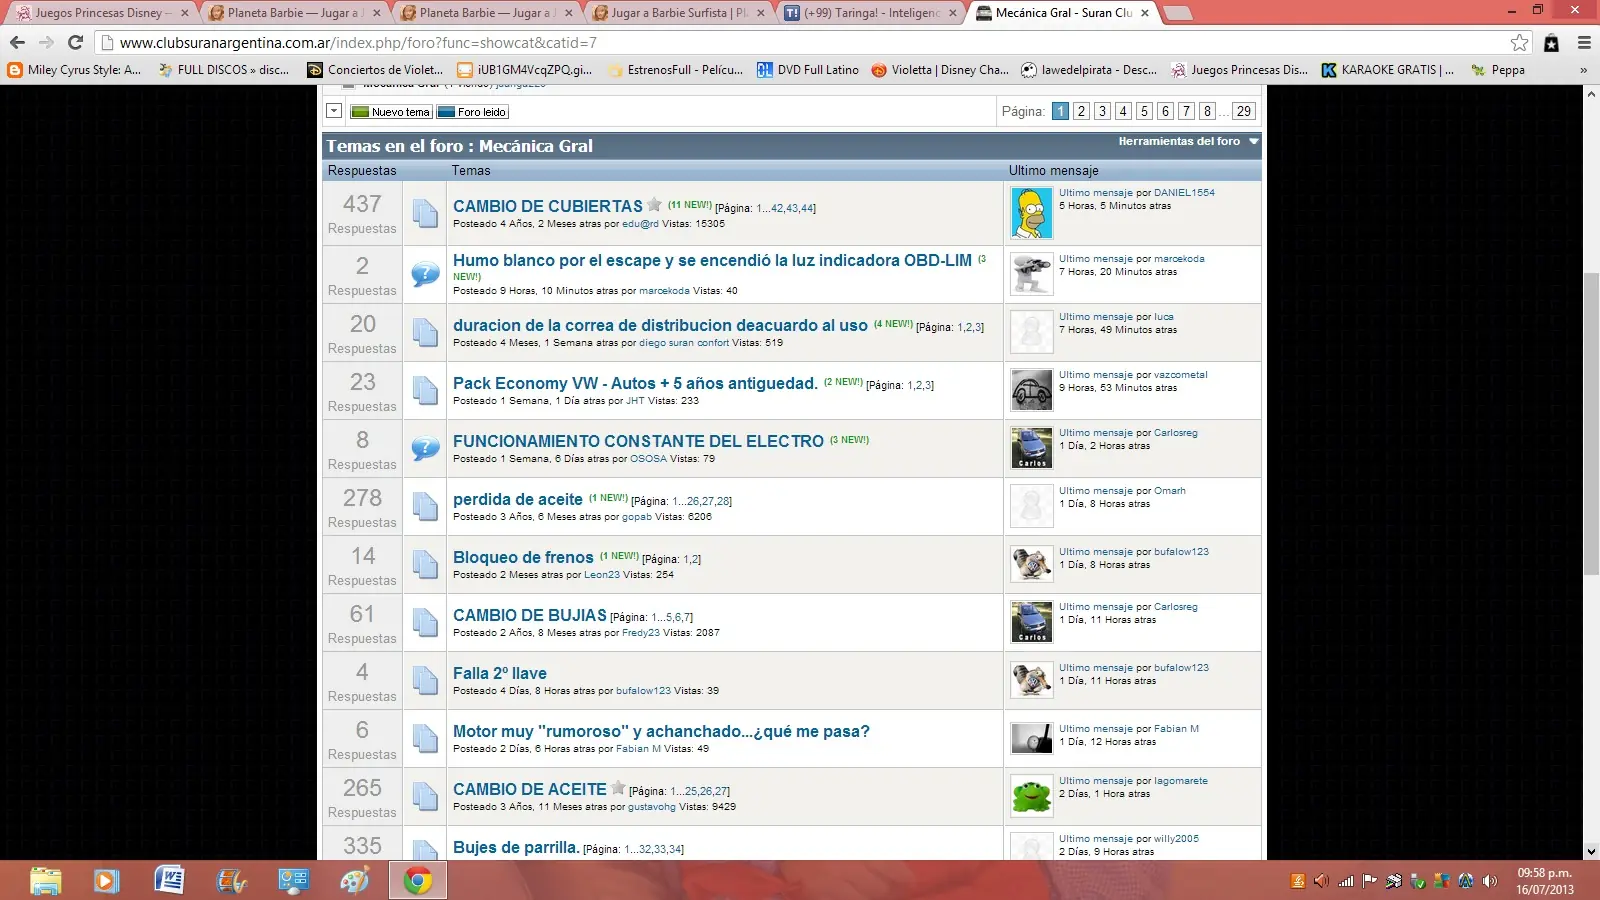This screenshot has width=1600, height=900.
Task: Jump to last page 29
Action: coord(1243,111)
